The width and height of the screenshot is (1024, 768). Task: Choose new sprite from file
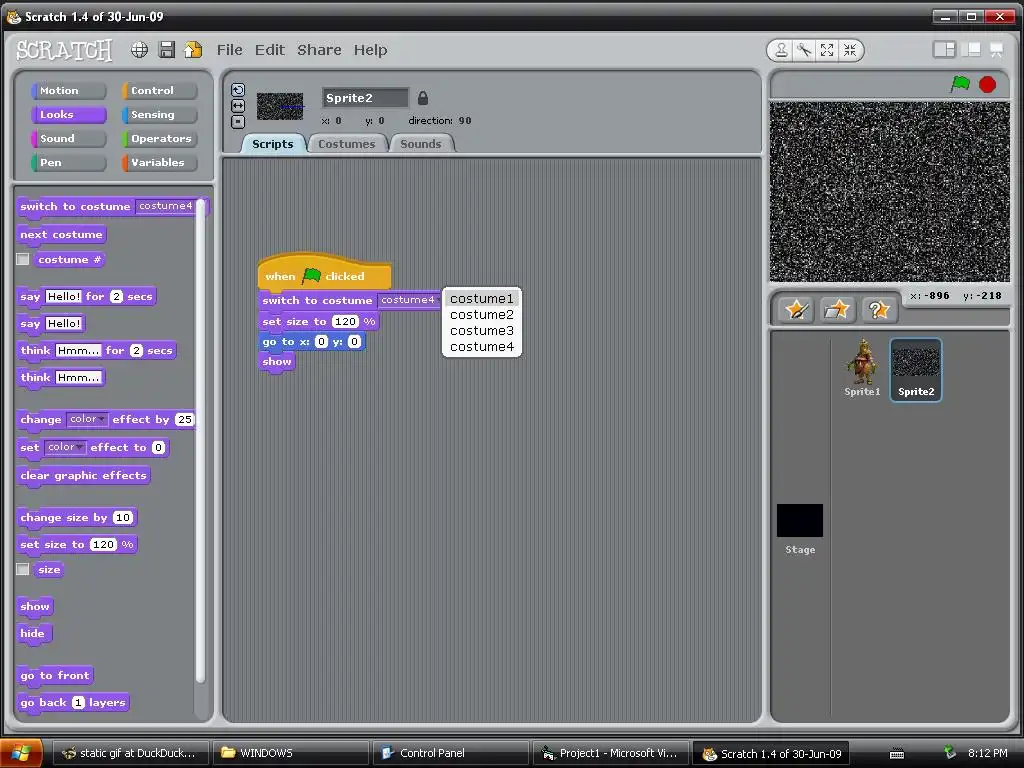coord(837,309)
